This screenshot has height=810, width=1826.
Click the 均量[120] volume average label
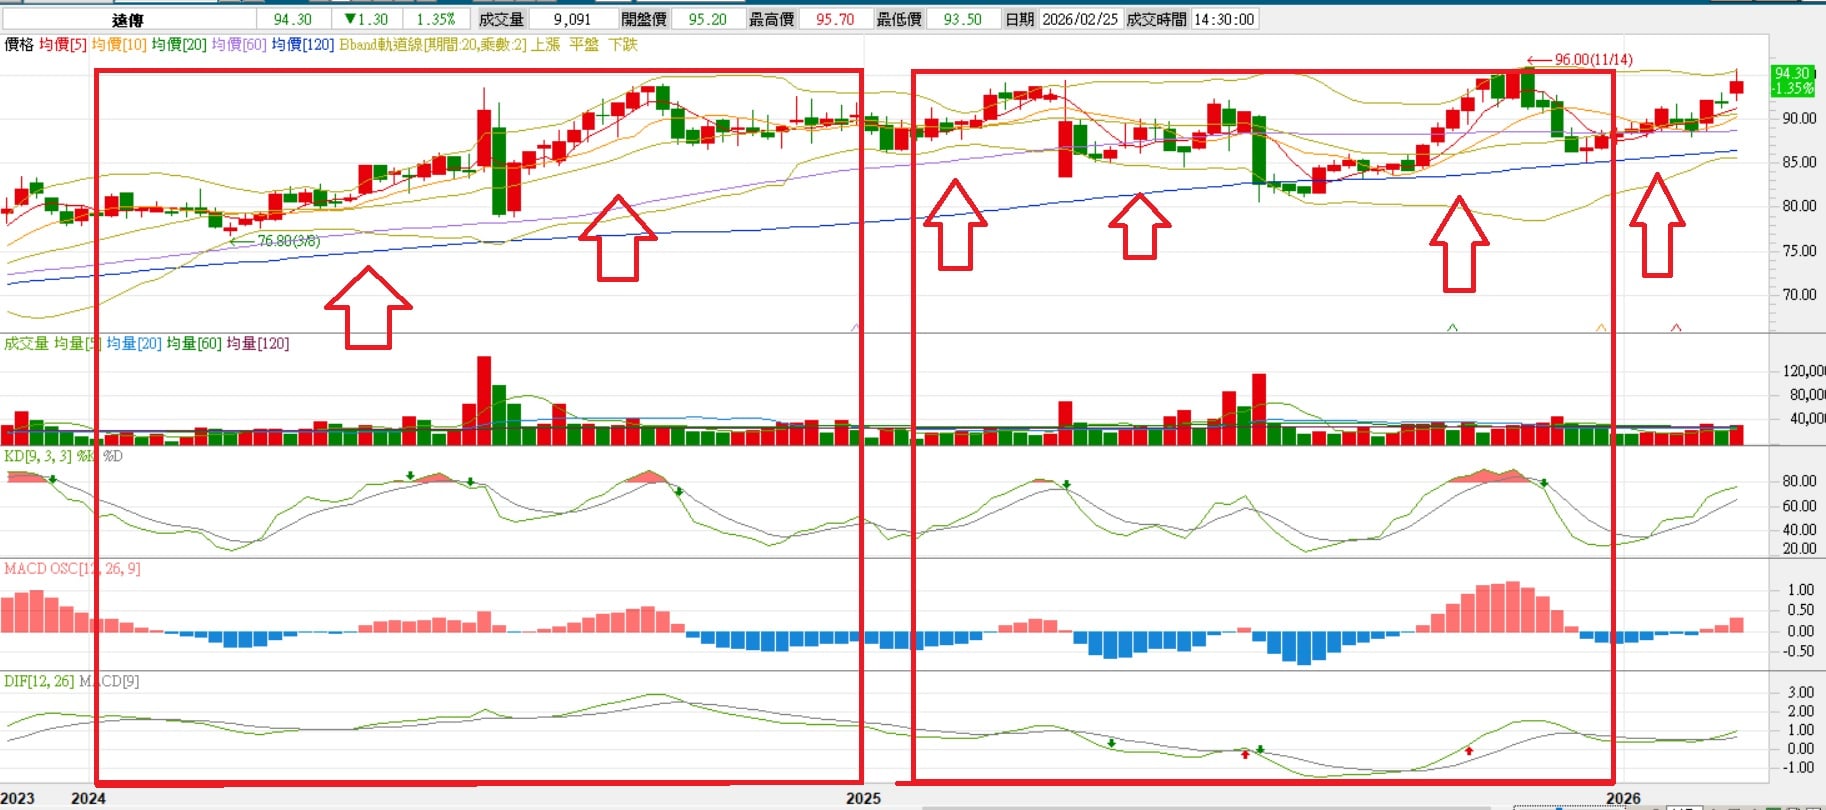coord(257,343)
